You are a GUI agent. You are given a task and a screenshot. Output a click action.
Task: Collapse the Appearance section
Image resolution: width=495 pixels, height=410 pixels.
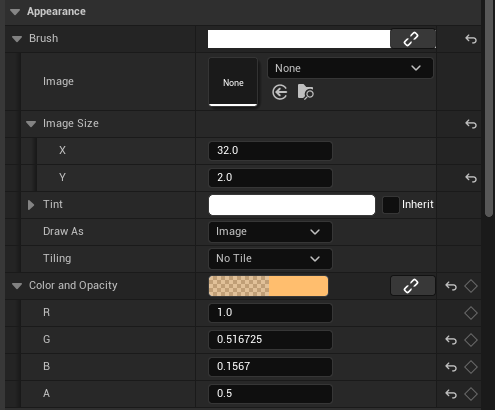[x=15, y=12]
